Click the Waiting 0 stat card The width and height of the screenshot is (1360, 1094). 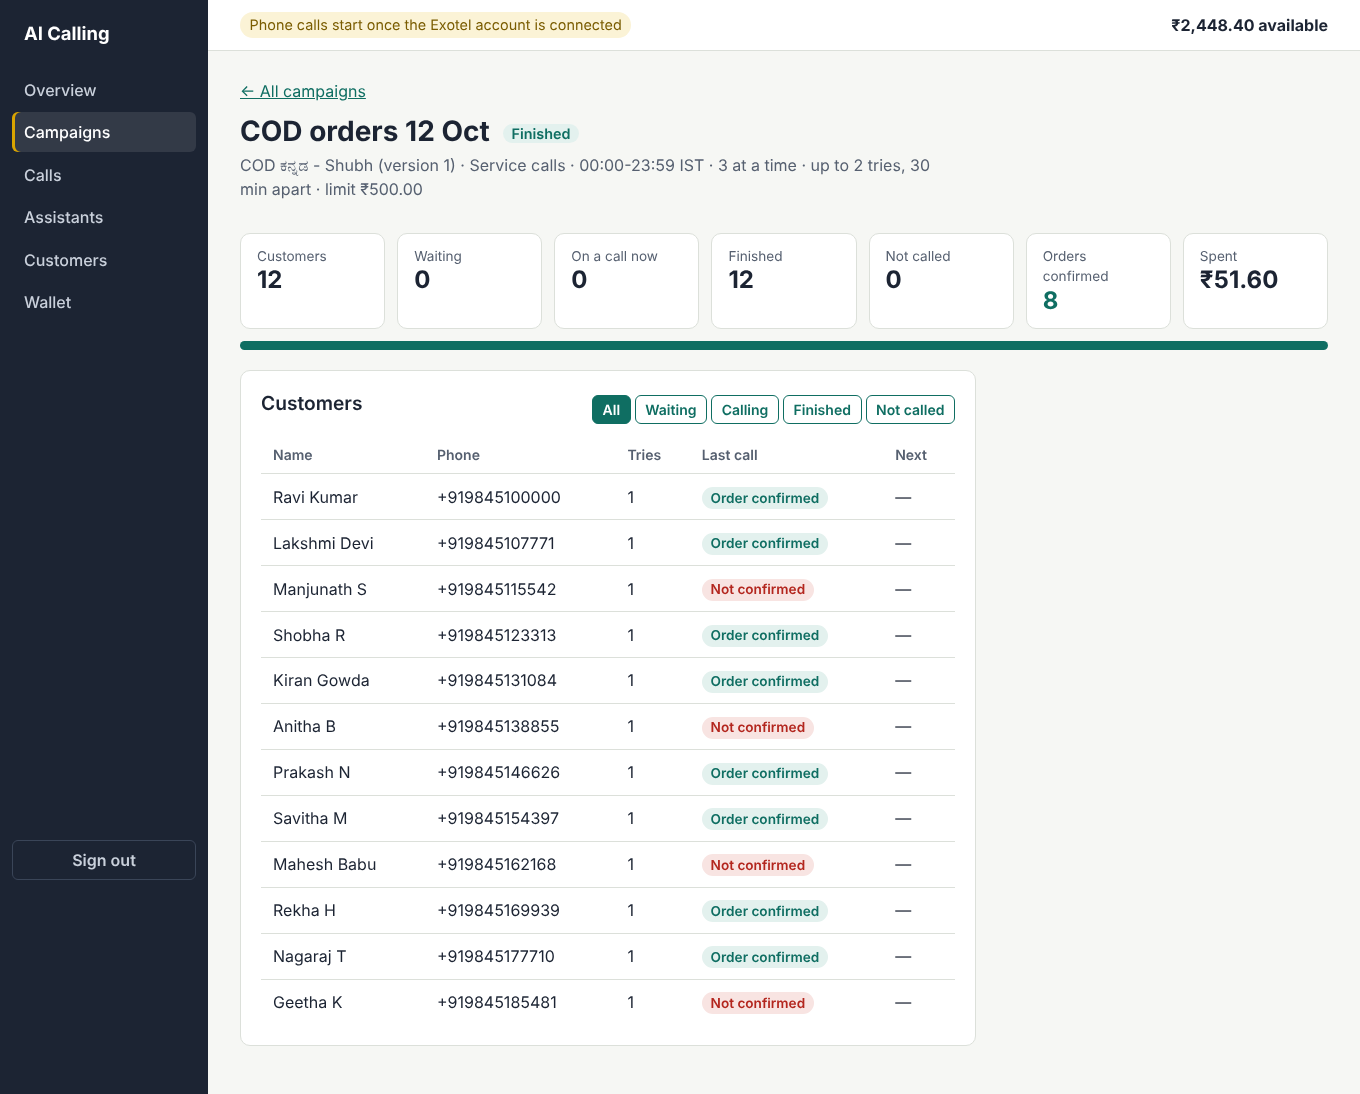tap(469, 281)
